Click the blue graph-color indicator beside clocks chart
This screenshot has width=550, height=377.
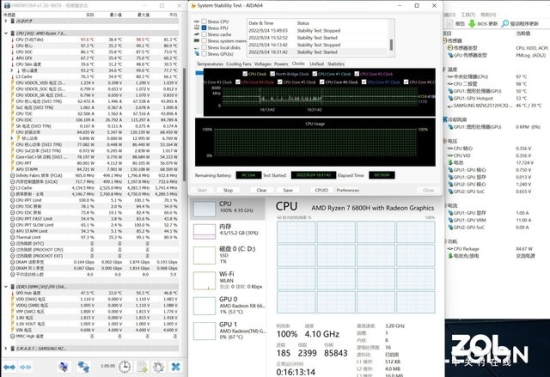(x=199, y=73)
